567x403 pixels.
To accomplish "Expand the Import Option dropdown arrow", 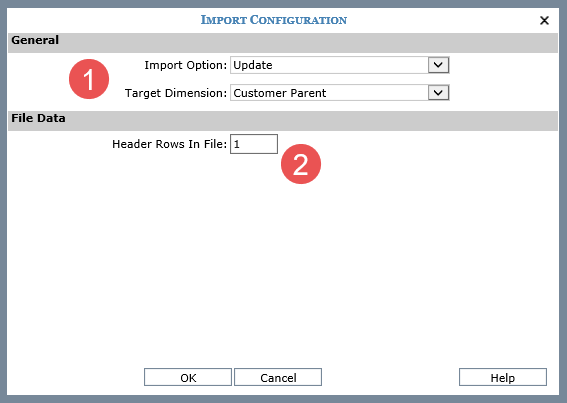I will [x=438, y=65].
